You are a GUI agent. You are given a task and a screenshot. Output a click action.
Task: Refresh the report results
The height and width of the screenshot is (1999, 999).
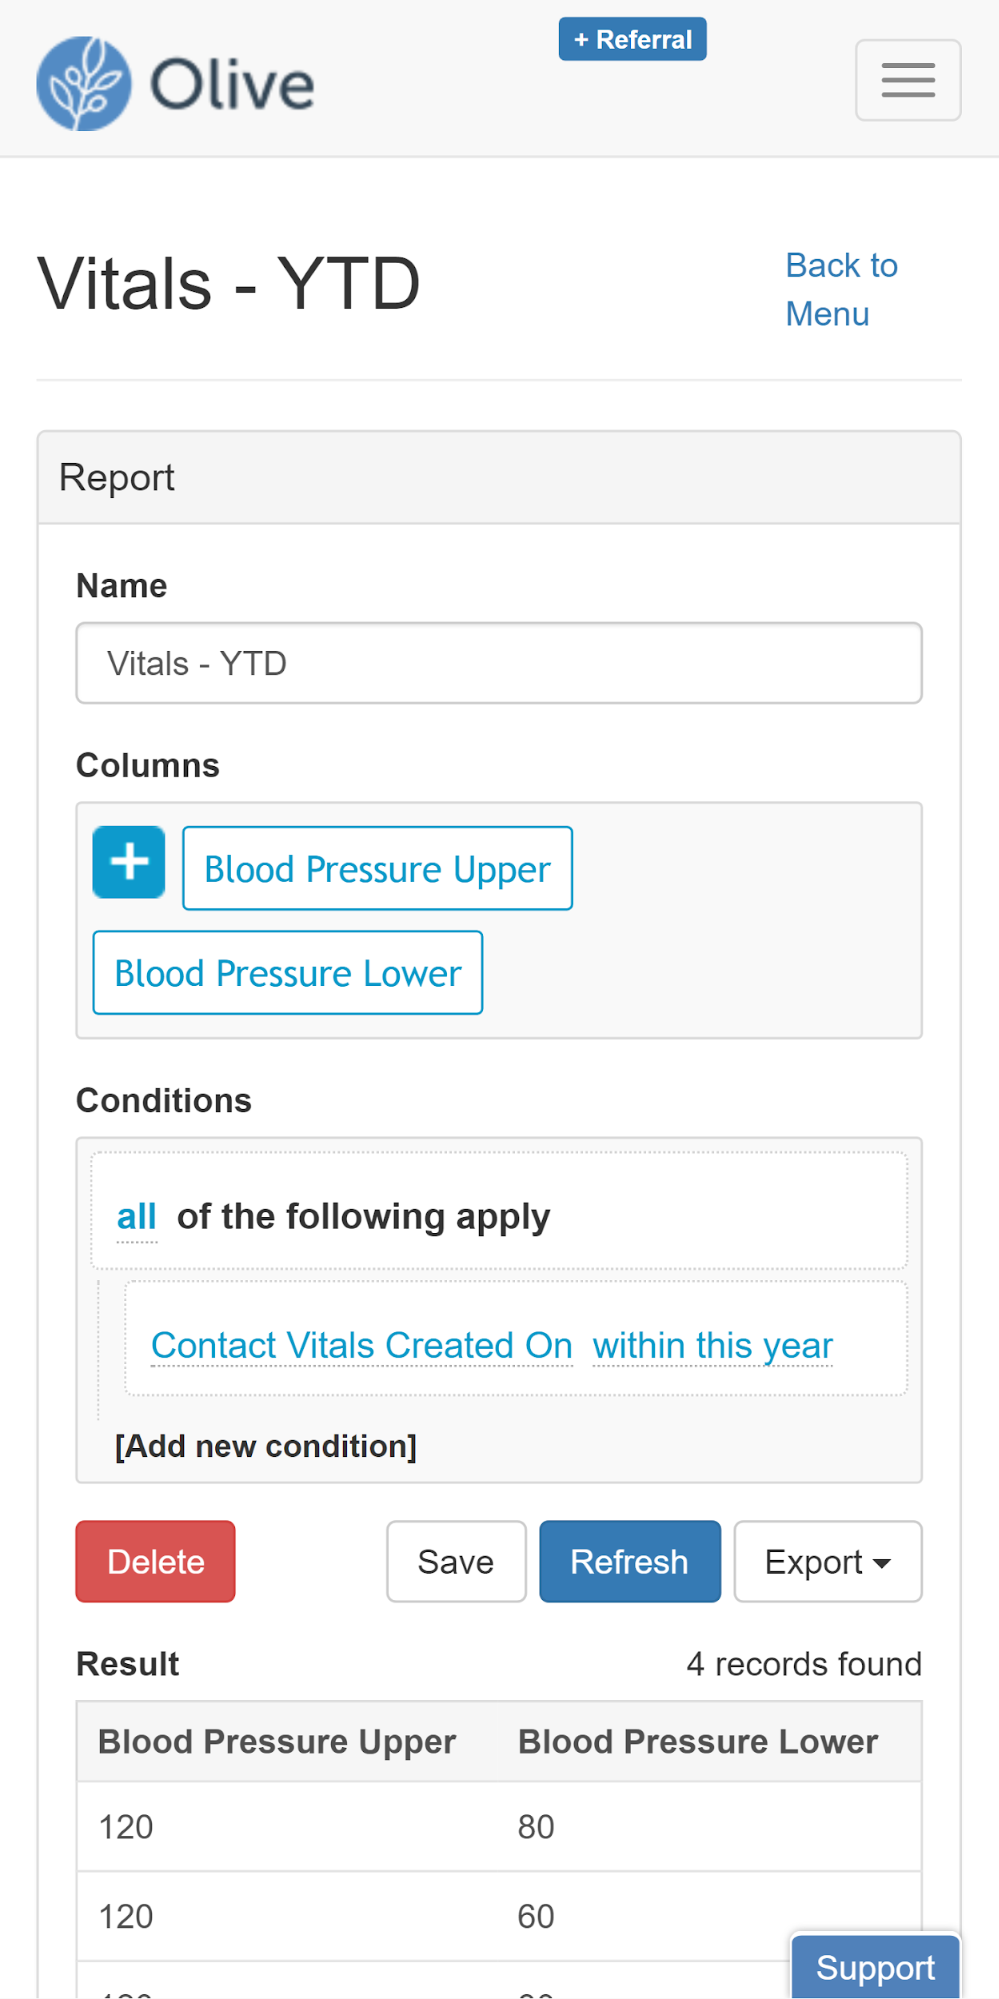click(x=629, y=1562)
